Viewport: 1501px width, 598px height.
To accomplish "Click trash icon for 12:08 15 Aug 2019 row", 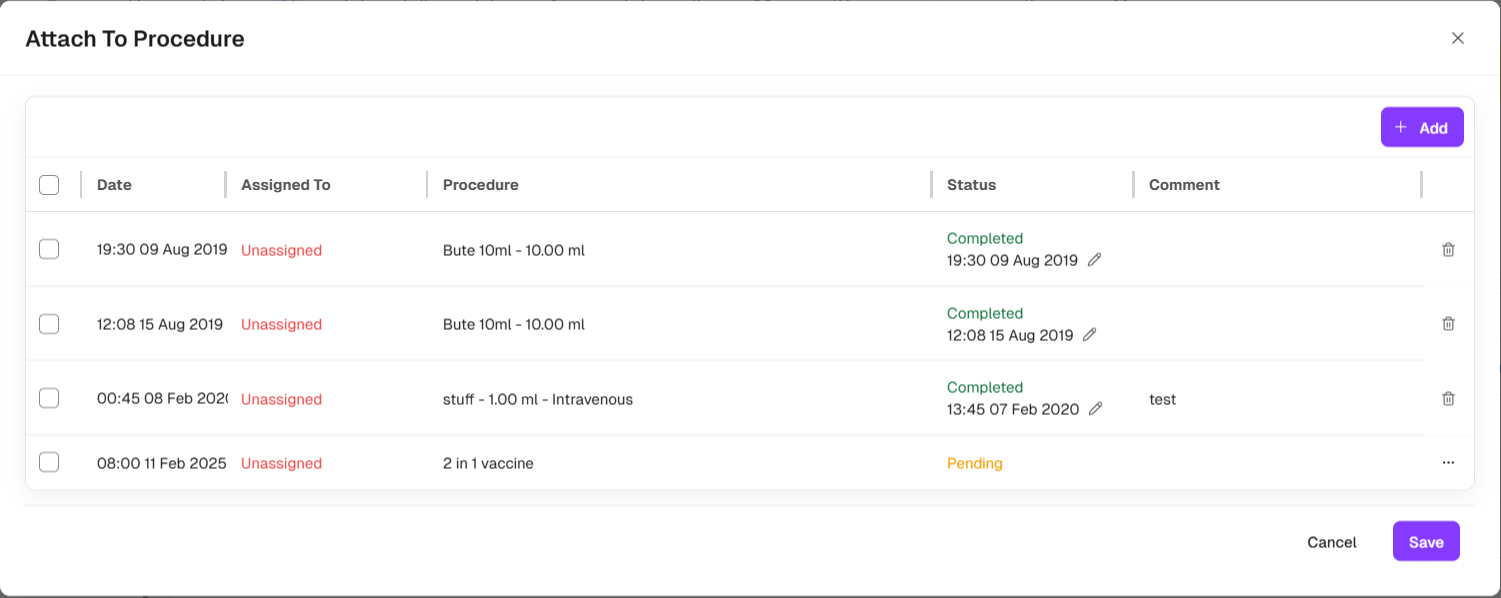I will click(x=1448, y=324).
